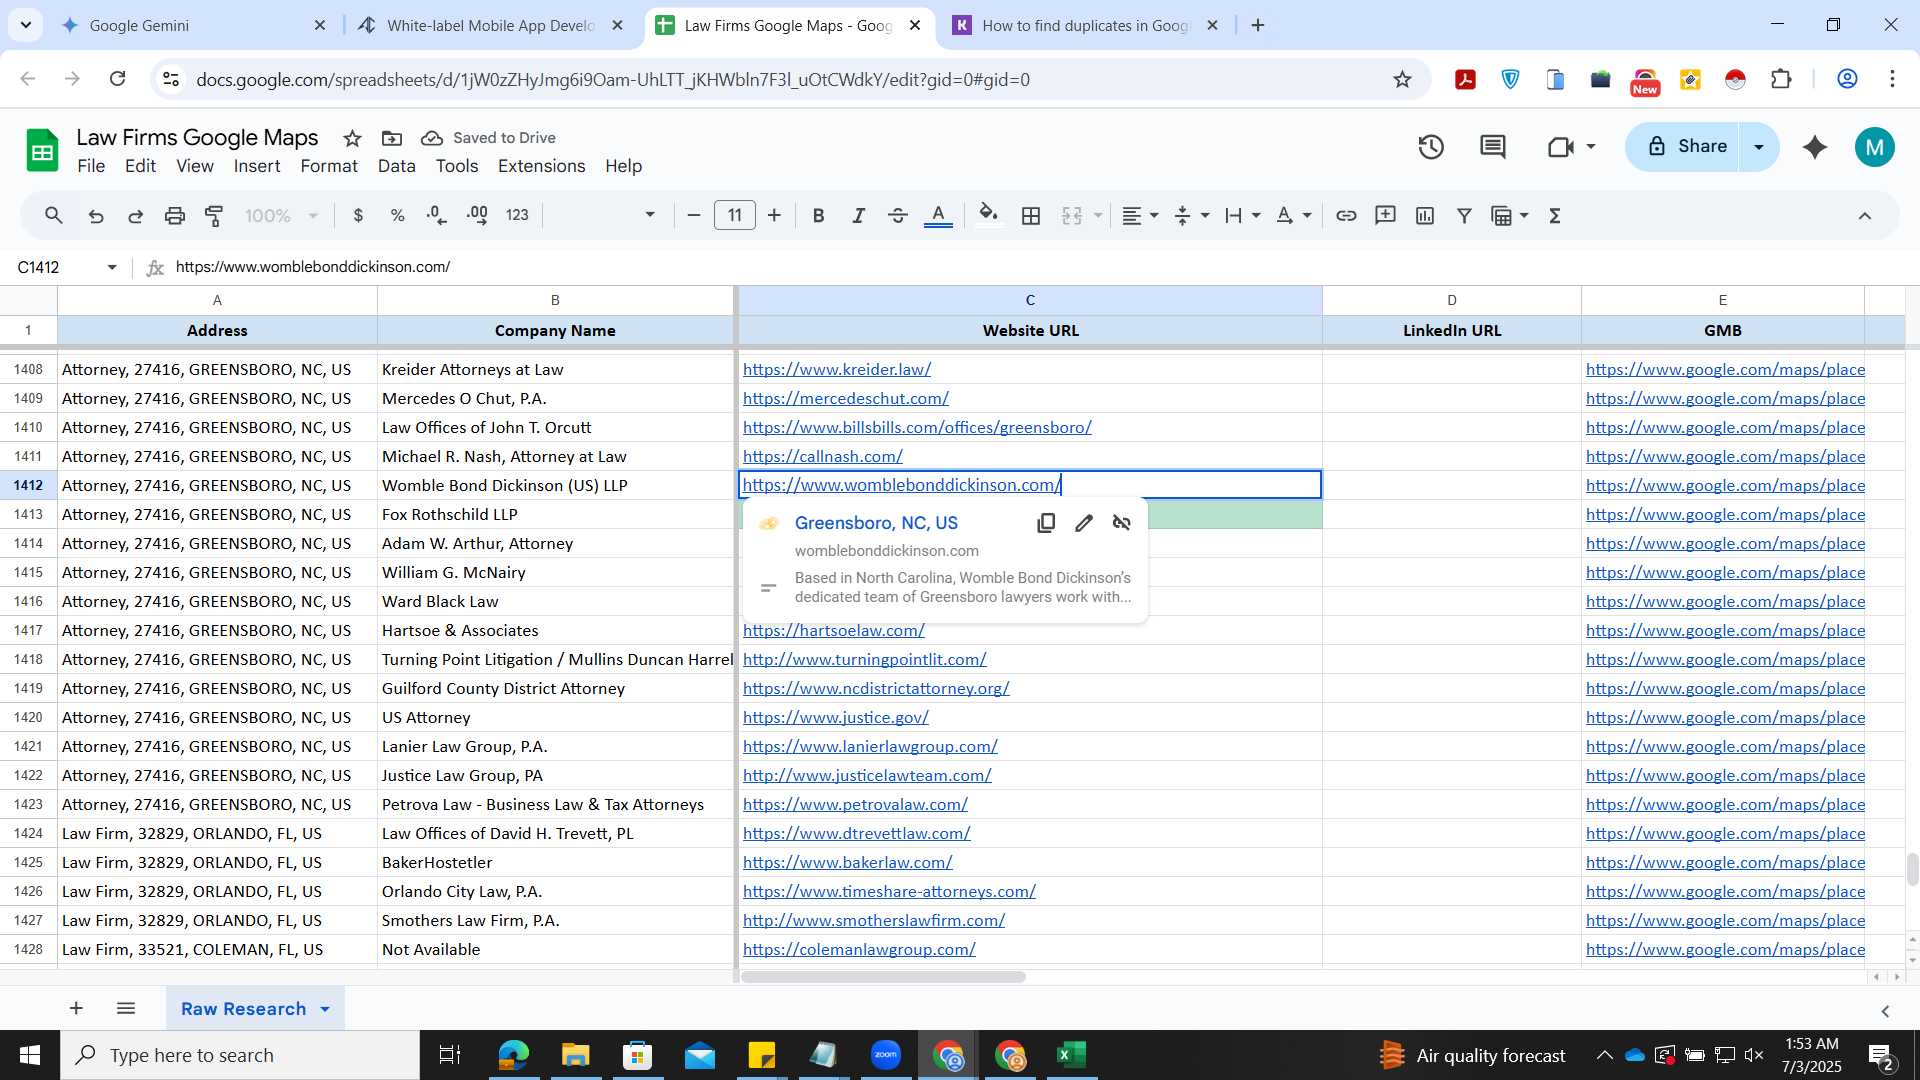Open the hartsoelaw.com link
Image resolution: width=1920 pixels, height=1080 pixels.
point(834,630)
